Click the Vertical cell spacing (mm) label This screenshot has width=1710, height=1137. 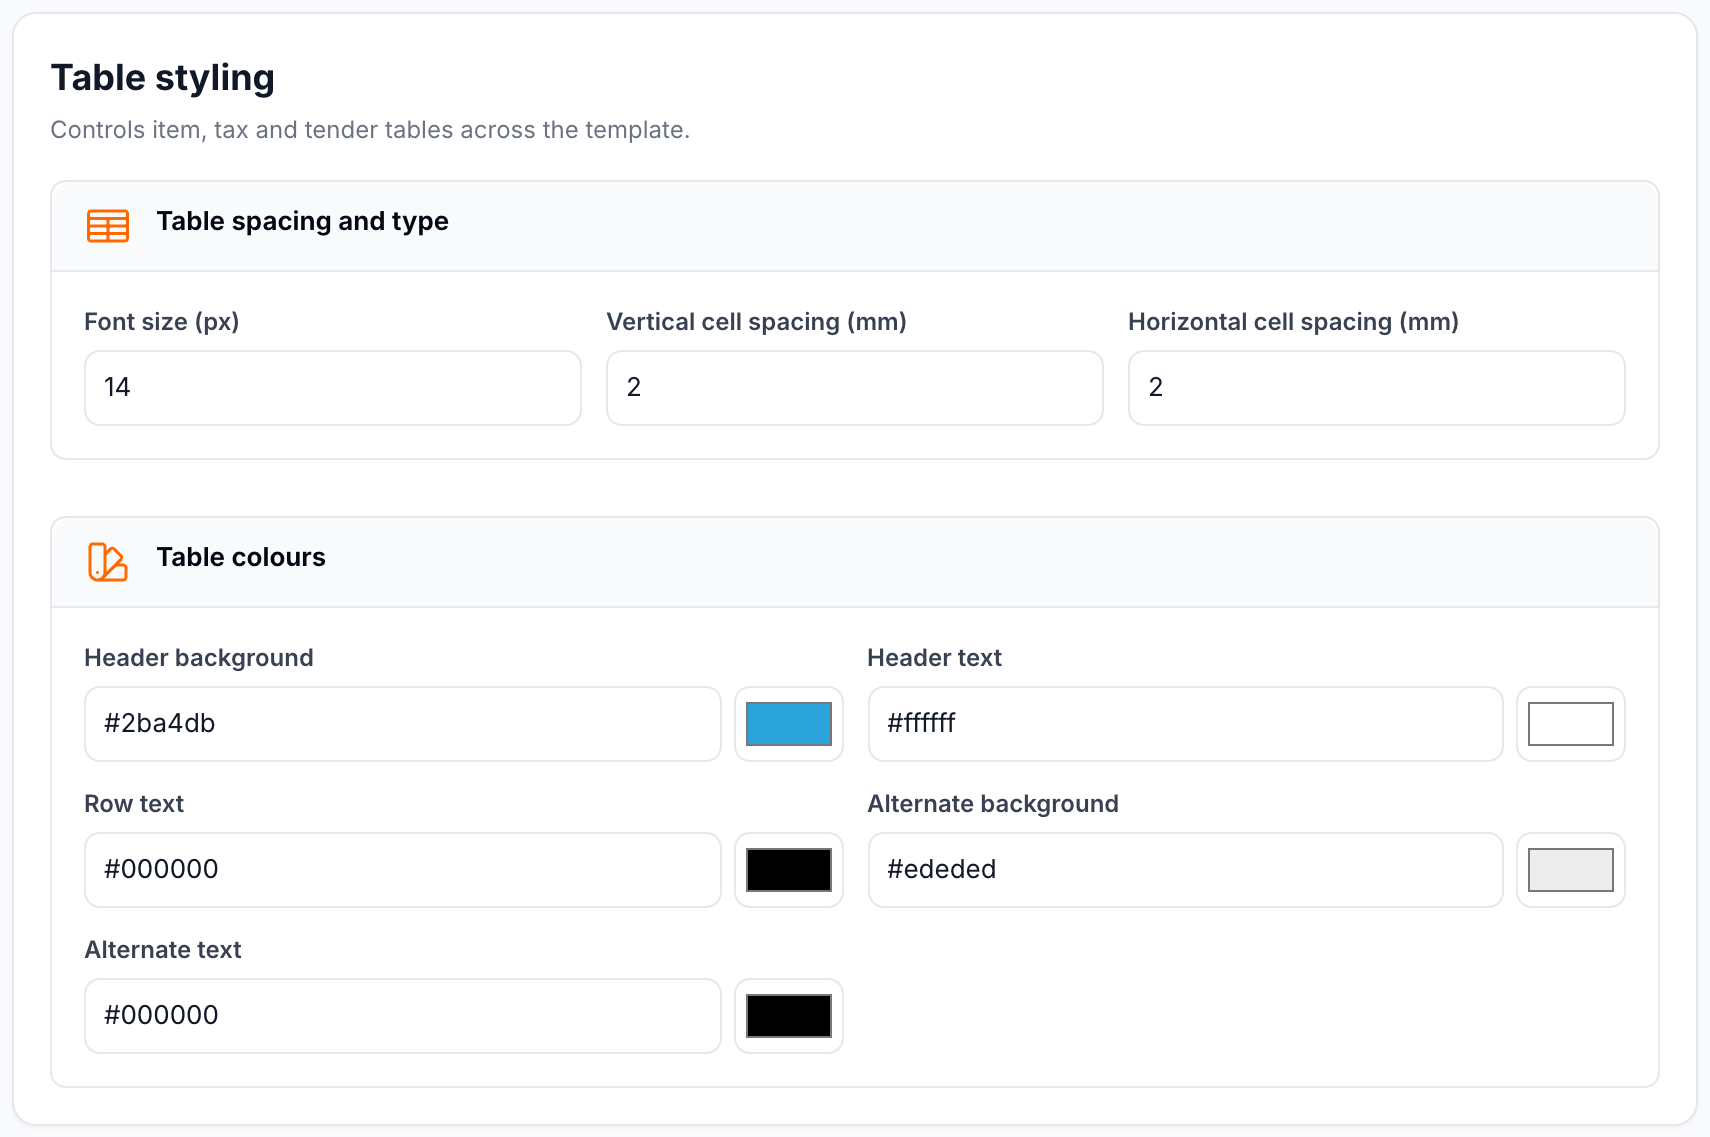click(x=757, y=322)
